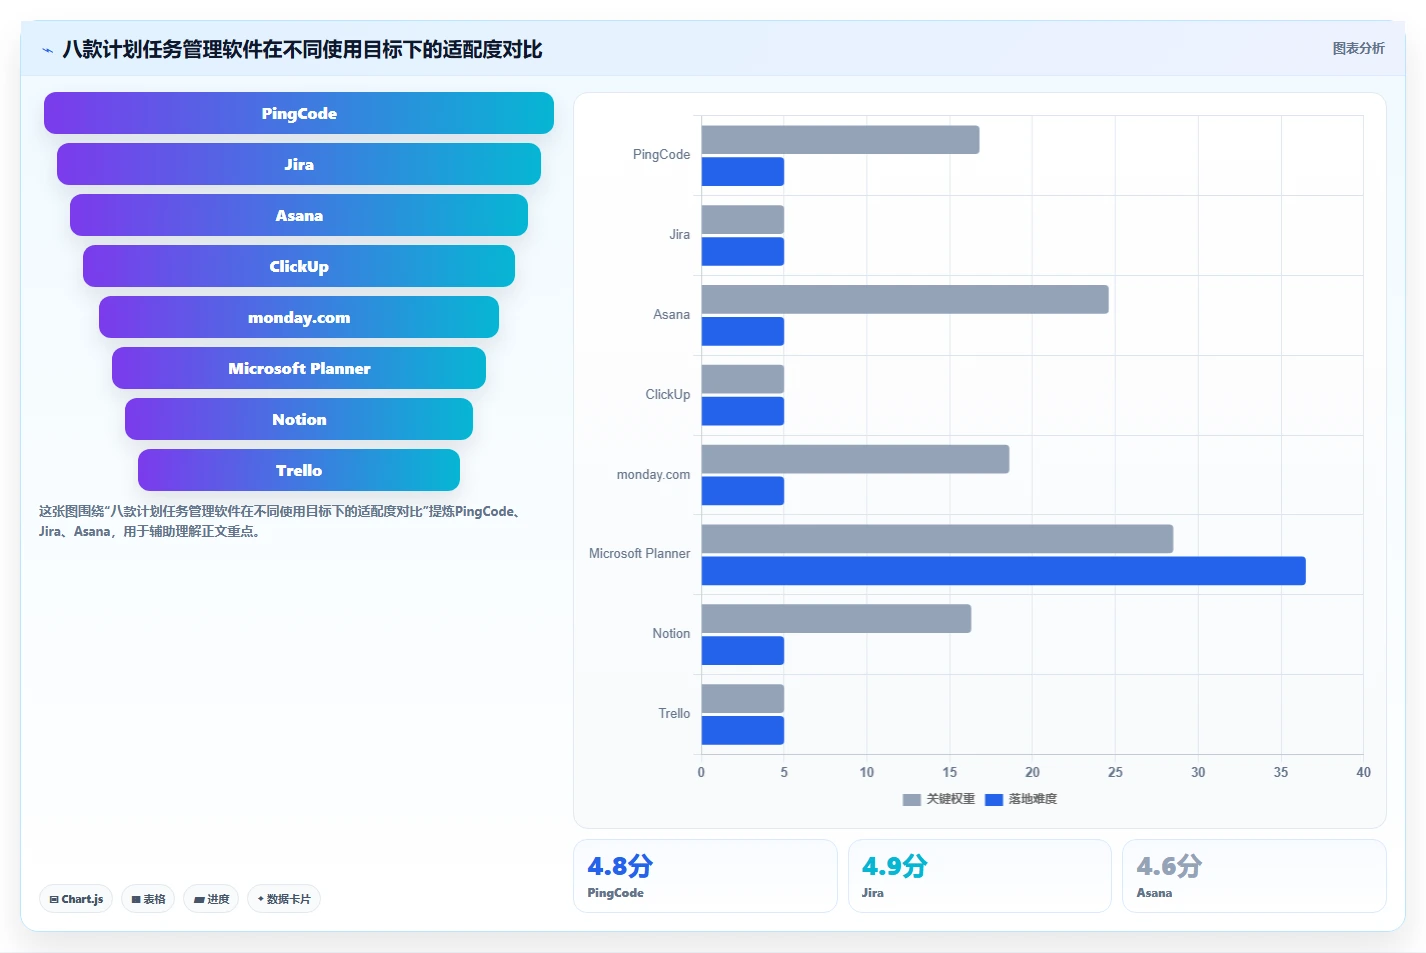
Task: Click Jira's blue bar in chart
Action: point(743,252)
